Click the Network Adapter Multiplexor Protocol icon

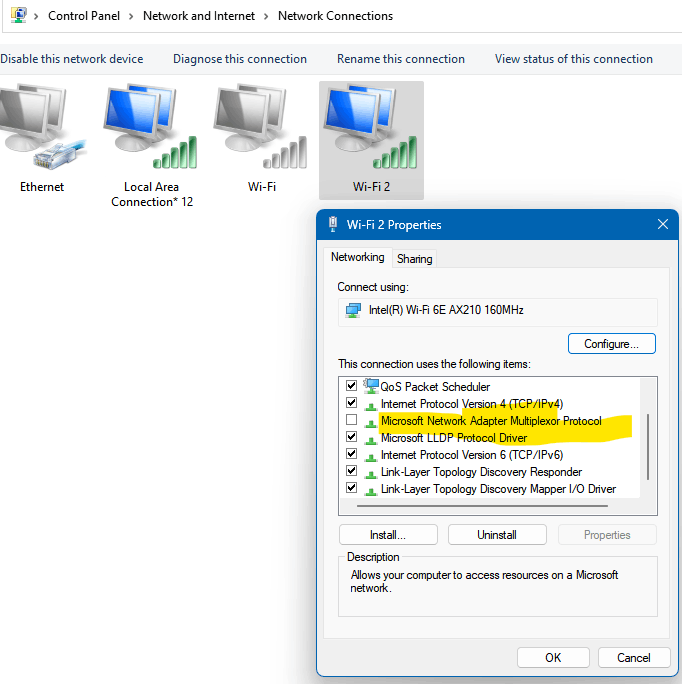tap(370, 422)
